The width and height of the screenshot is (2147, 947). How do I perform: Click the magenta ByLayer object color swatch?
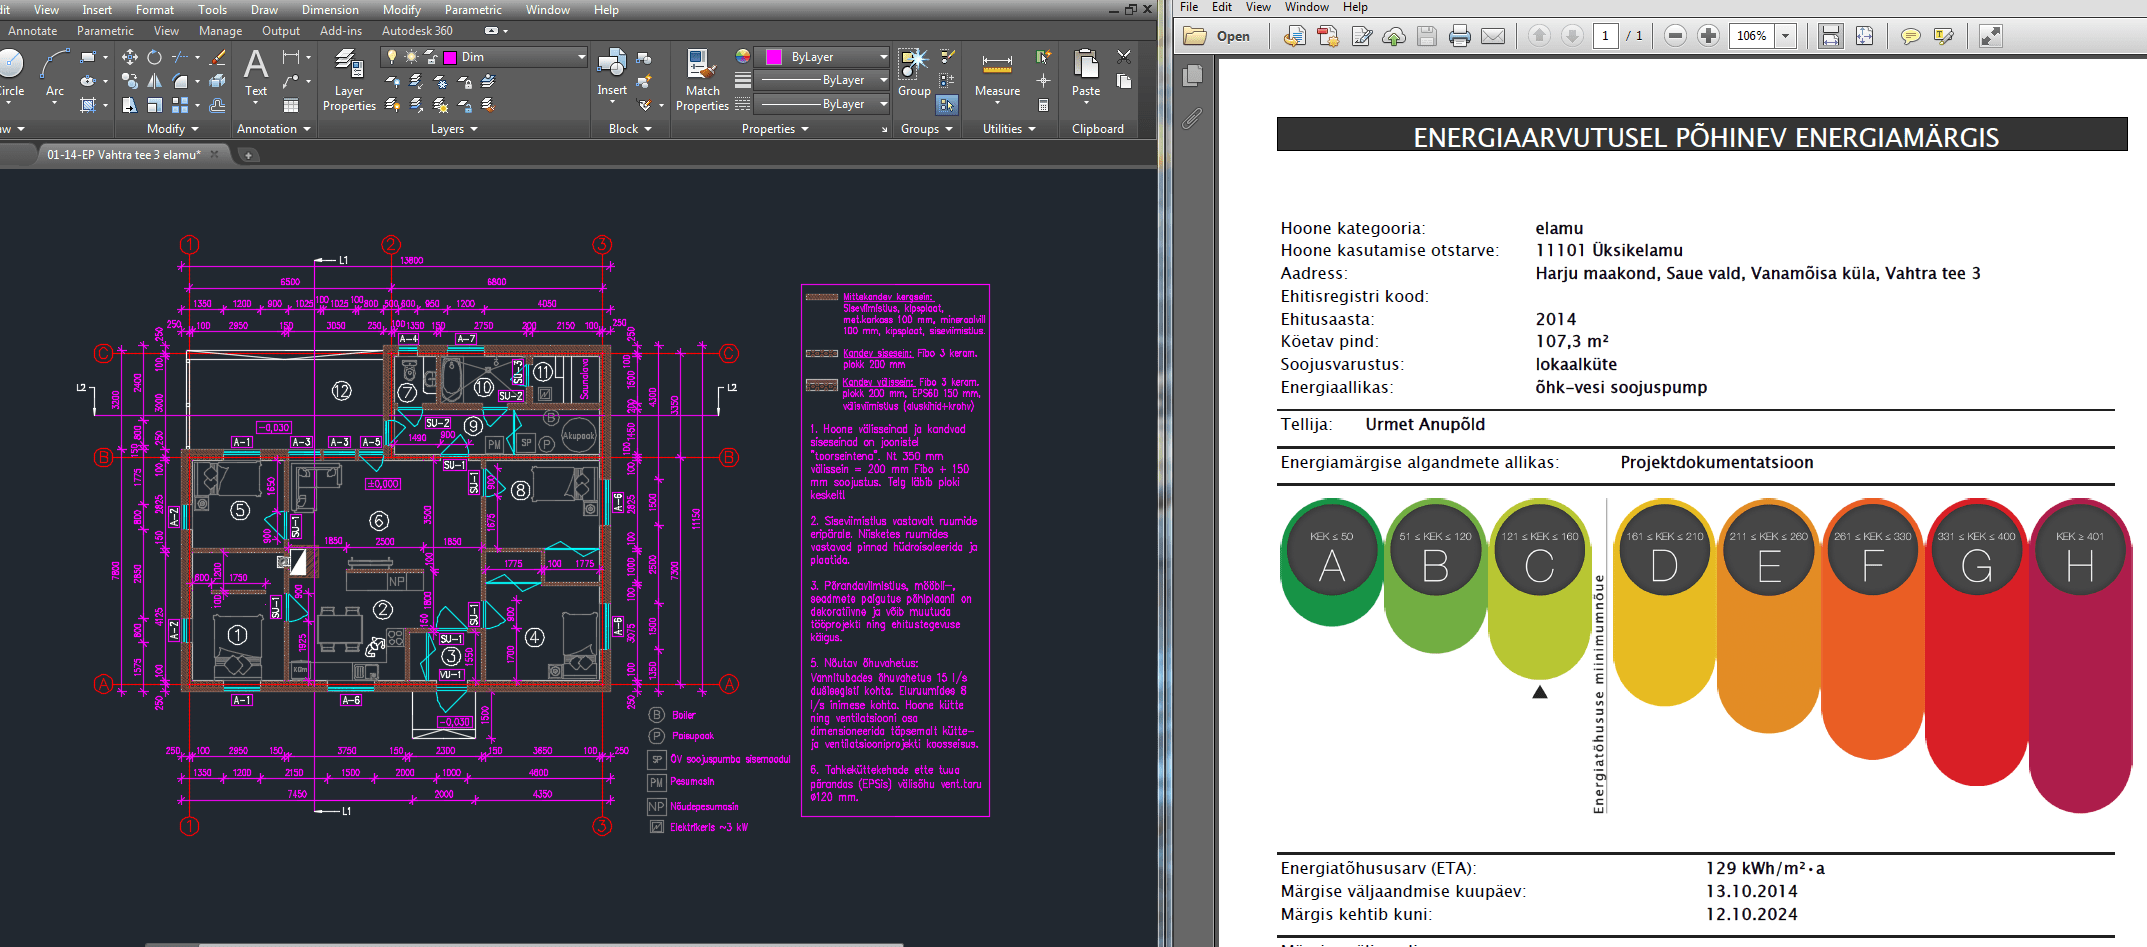pyautogui.click(x=773, y=57)
